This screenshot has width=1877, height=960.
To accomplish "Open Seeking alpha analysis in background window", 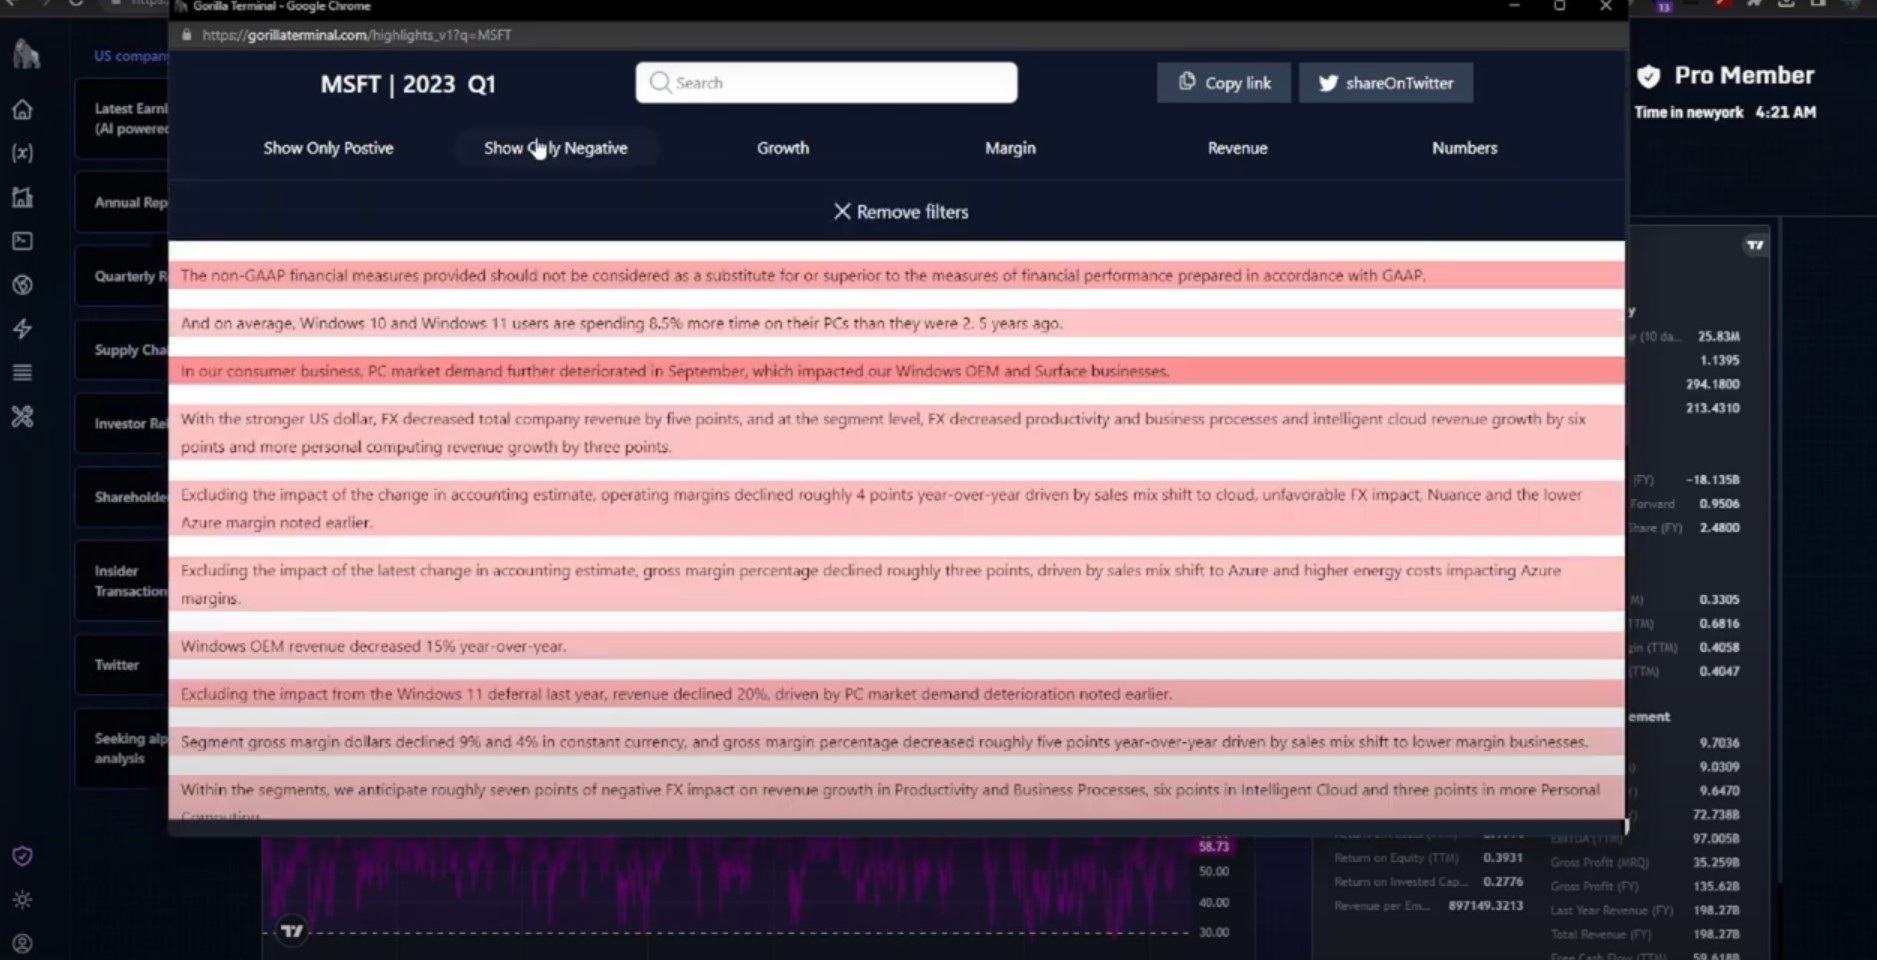I will click(122, 748).
